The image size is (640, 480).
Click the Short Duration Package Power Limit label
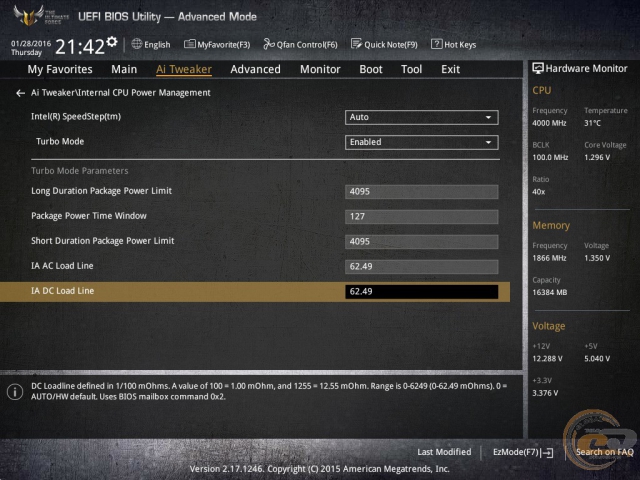click(x=102, y=241)
